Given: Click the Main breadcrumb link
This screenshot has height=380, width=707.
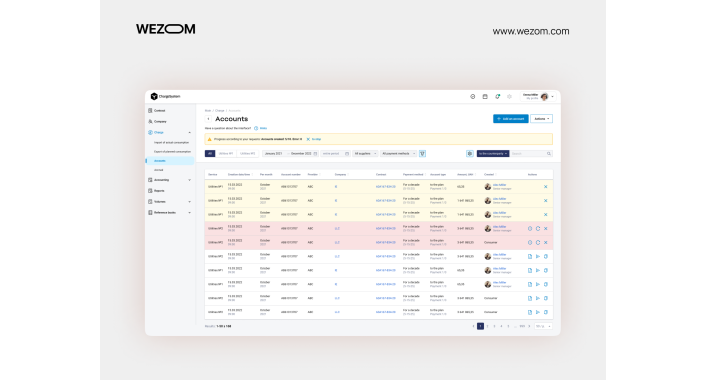Looking at the screenshot, I should click(208, 111).
